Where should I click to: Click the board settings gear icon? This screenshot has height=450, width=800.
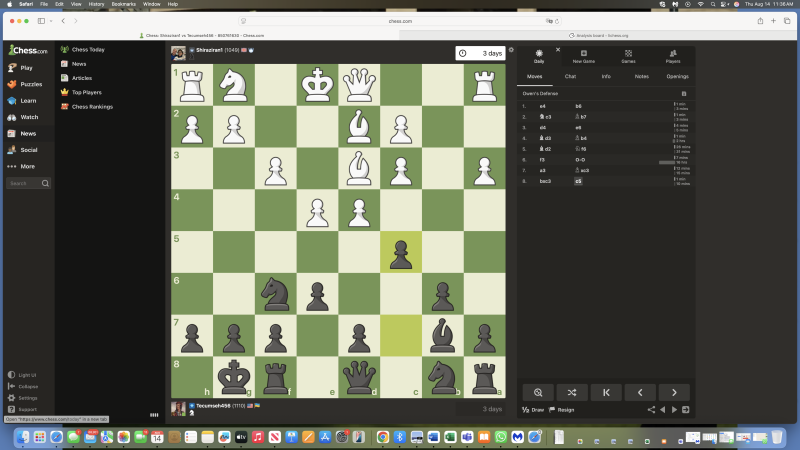coord(511,49)
